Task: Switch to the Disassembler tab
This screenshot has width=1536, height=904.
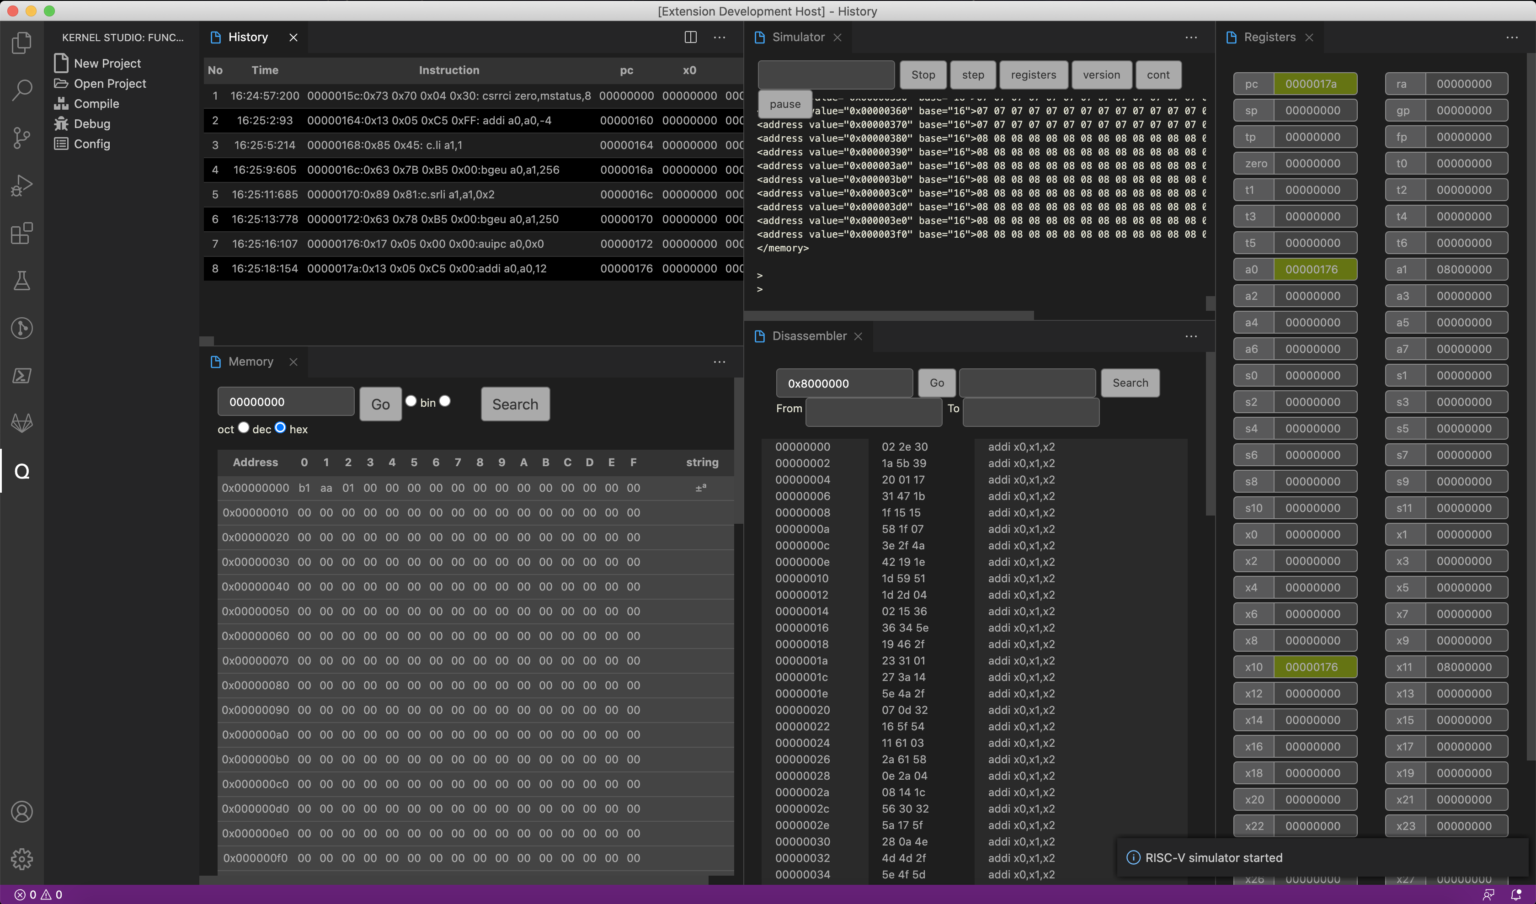Action: click(810, 336)
